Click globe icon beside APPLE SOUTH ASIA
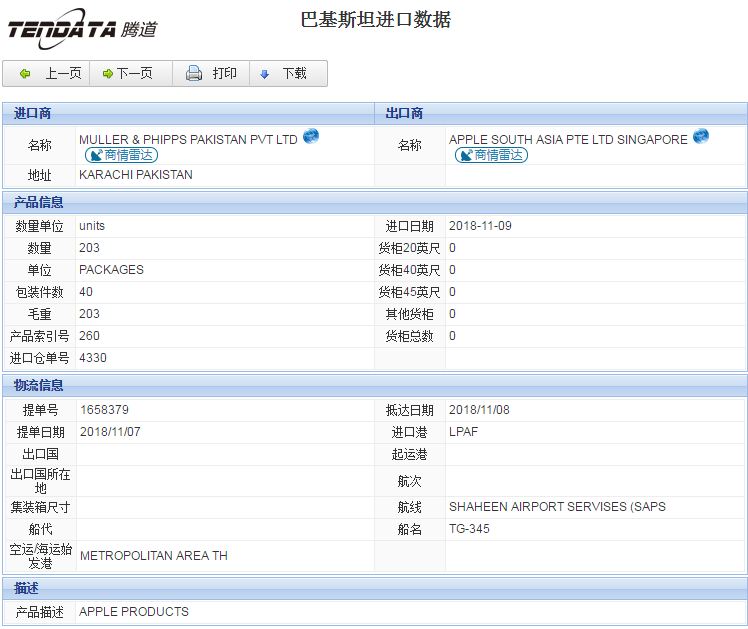Image resolution: width=748 pixels, height=629 pixels. pyautogui.click(x=700, y=137)
